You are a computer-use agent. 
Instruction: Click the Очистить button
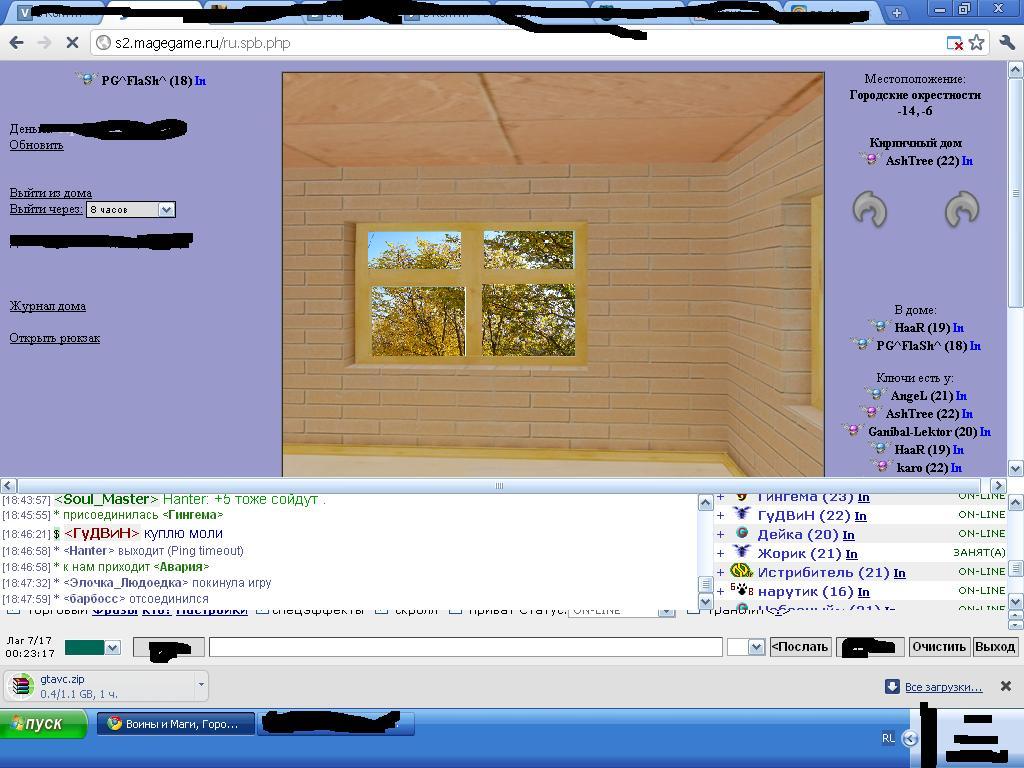click(x=938, y=647)
